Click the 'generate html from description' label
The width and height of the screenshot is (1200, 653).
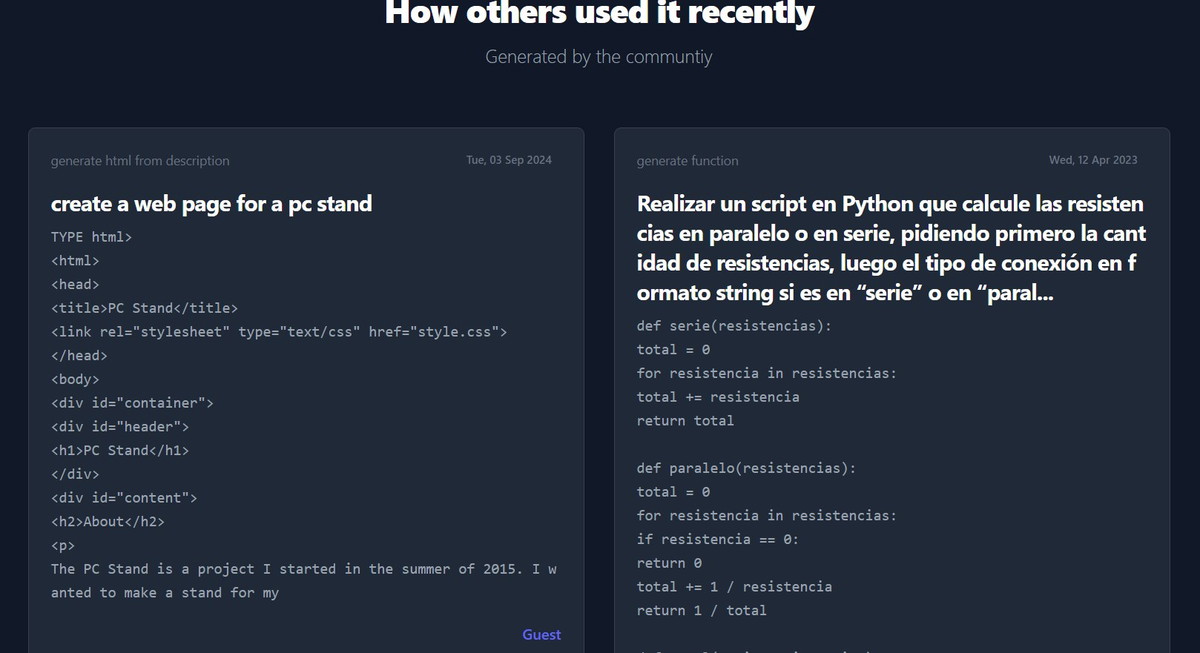(140, 161)
